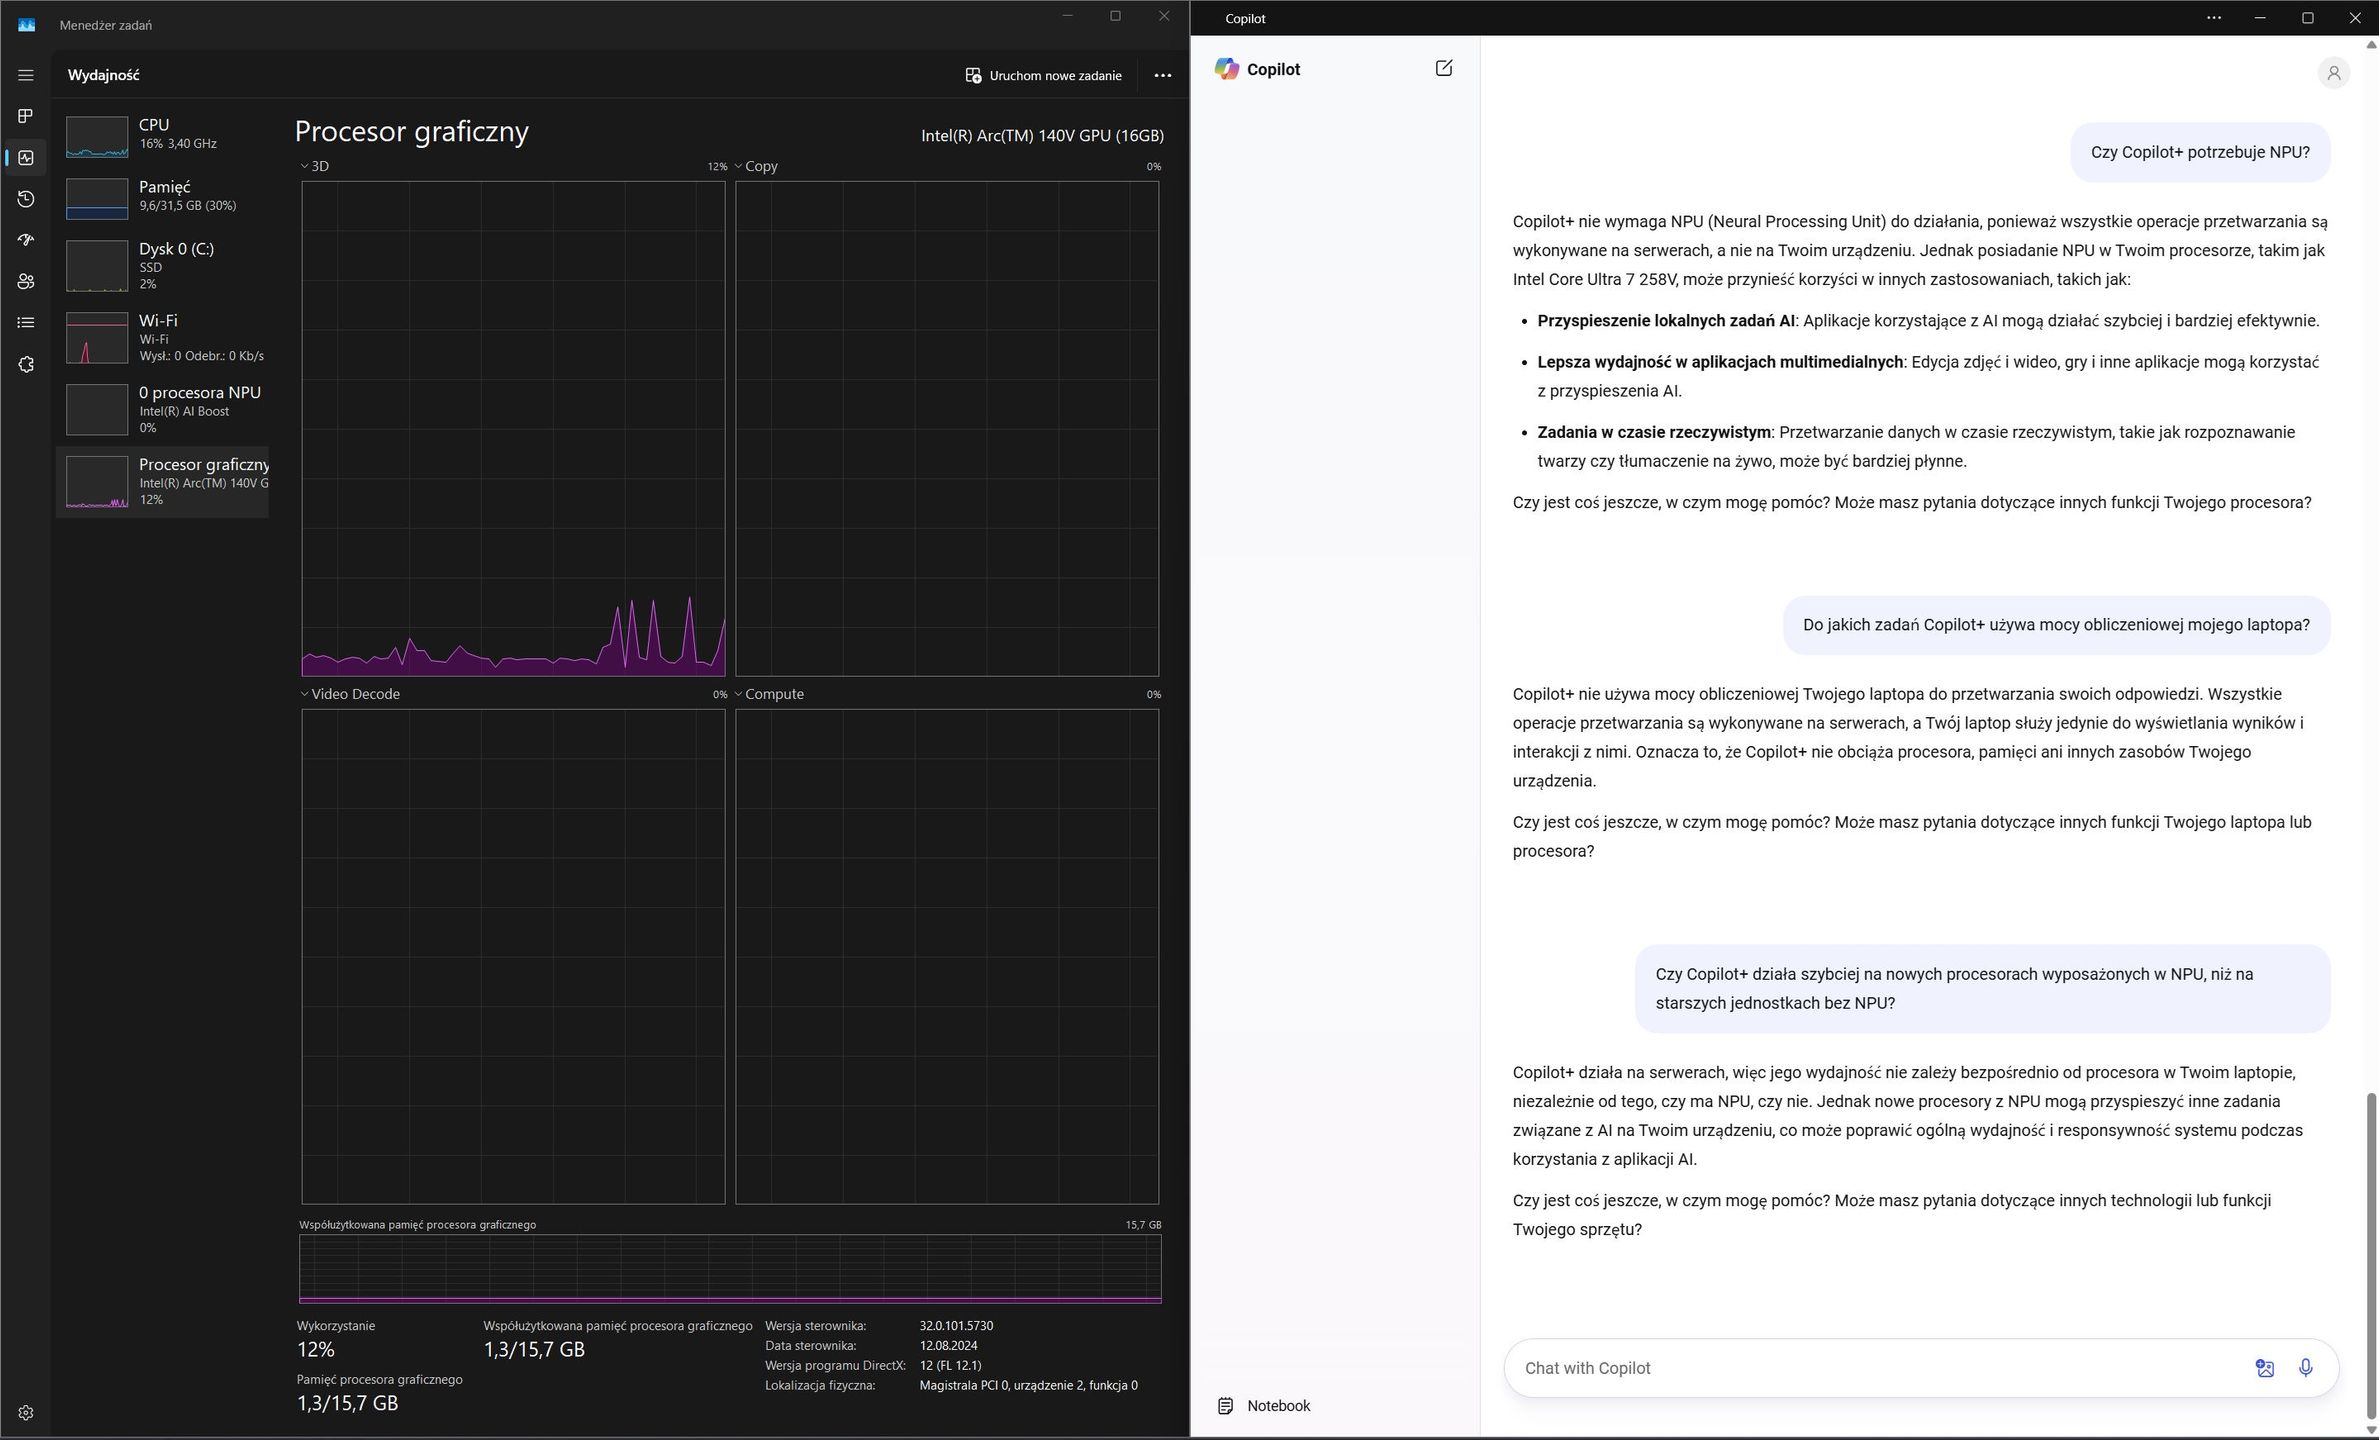Open the App history page icon
Image resolution: width=2379 pixels, height=1440 pixels.
coord(26,199)
